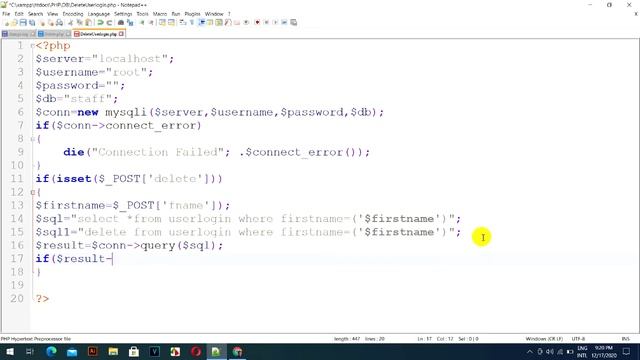Screen dimensions: 640x360
Task: Open the ? help menu
Action: tap(229, 14)
